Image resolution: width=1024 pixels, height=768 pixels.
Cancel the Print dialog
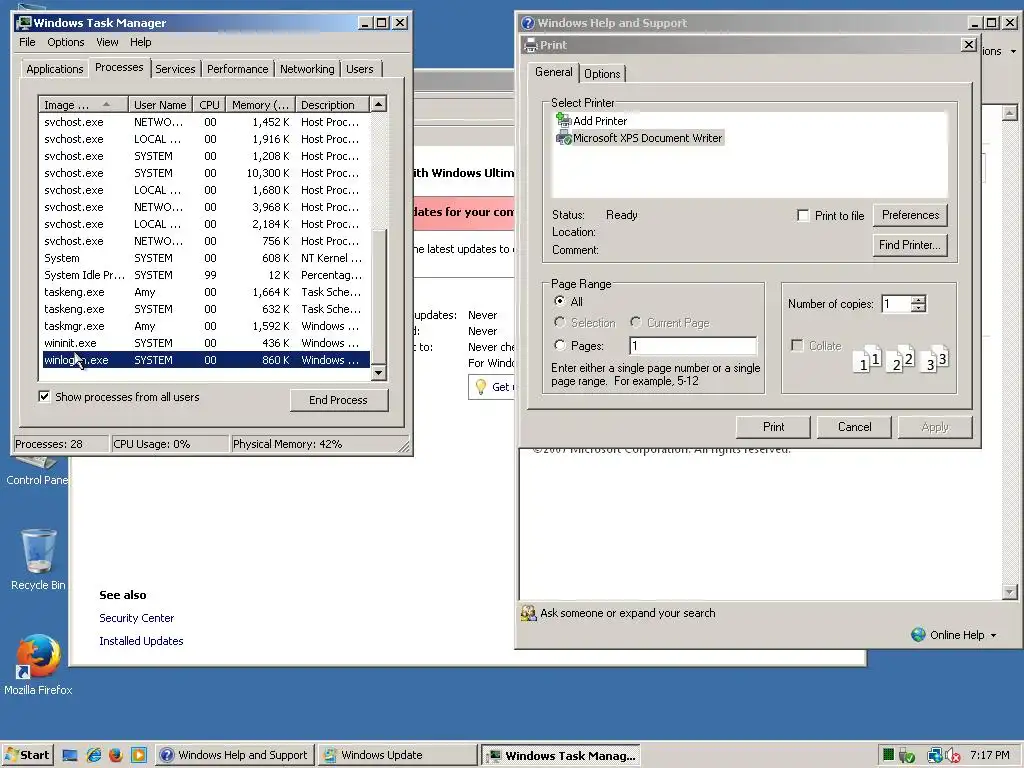tap(854, 426)
